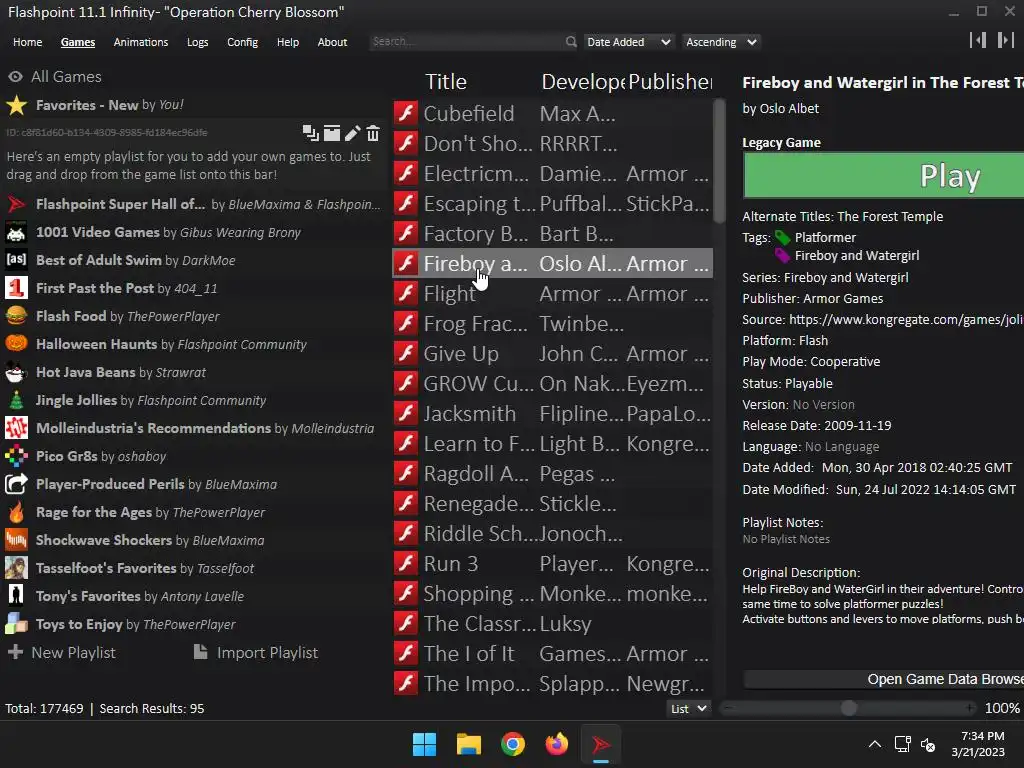Click the Flash icon beside Cubefield

coord(406,113)
